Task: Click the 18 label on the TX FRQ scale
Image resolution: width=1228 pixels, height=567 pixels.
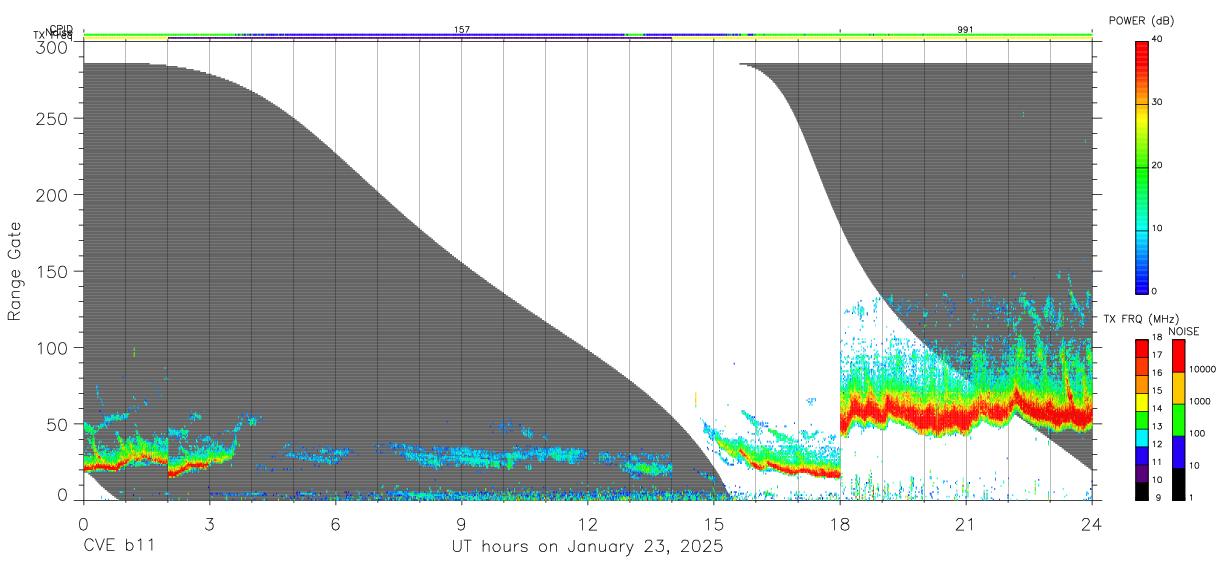Action: (x=1157, y=339)
